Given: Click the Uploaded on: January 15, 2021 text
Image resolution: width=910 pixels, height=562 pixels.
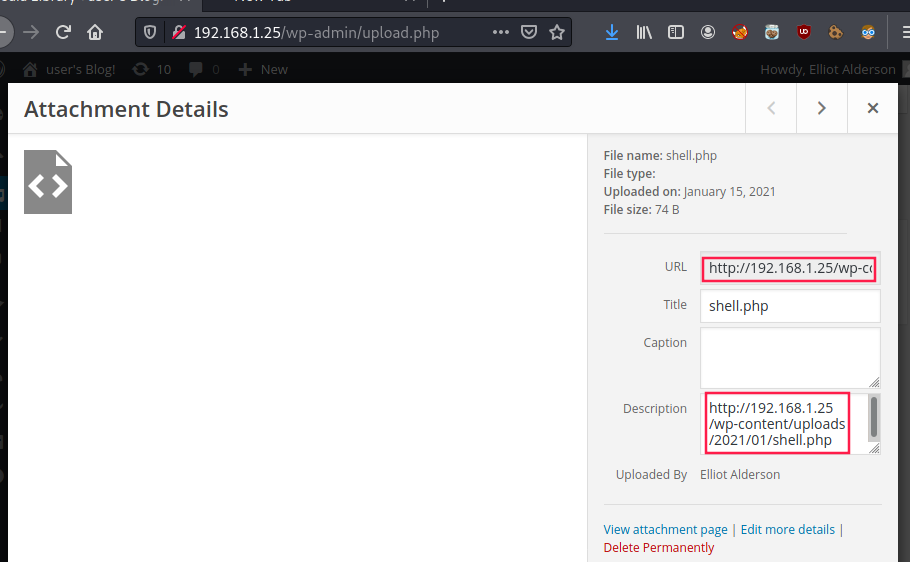Looking at the screenshot, I should [689, 192].
